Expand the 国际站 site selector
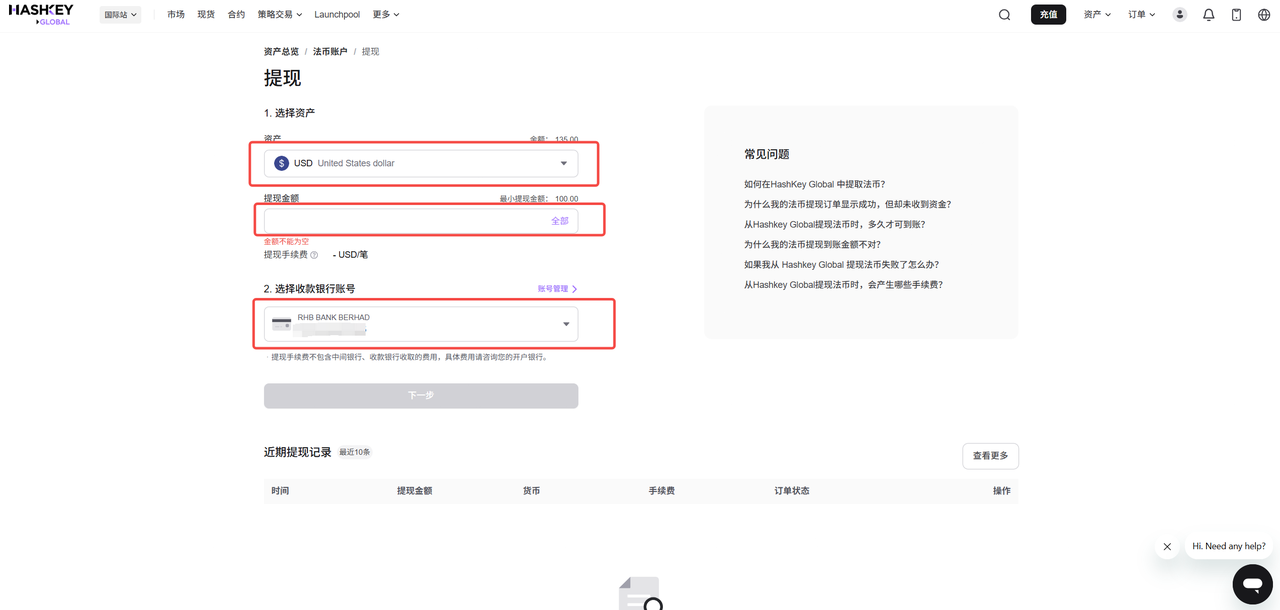This screenshot has height=610, width=1280. [x=120, y=15]
